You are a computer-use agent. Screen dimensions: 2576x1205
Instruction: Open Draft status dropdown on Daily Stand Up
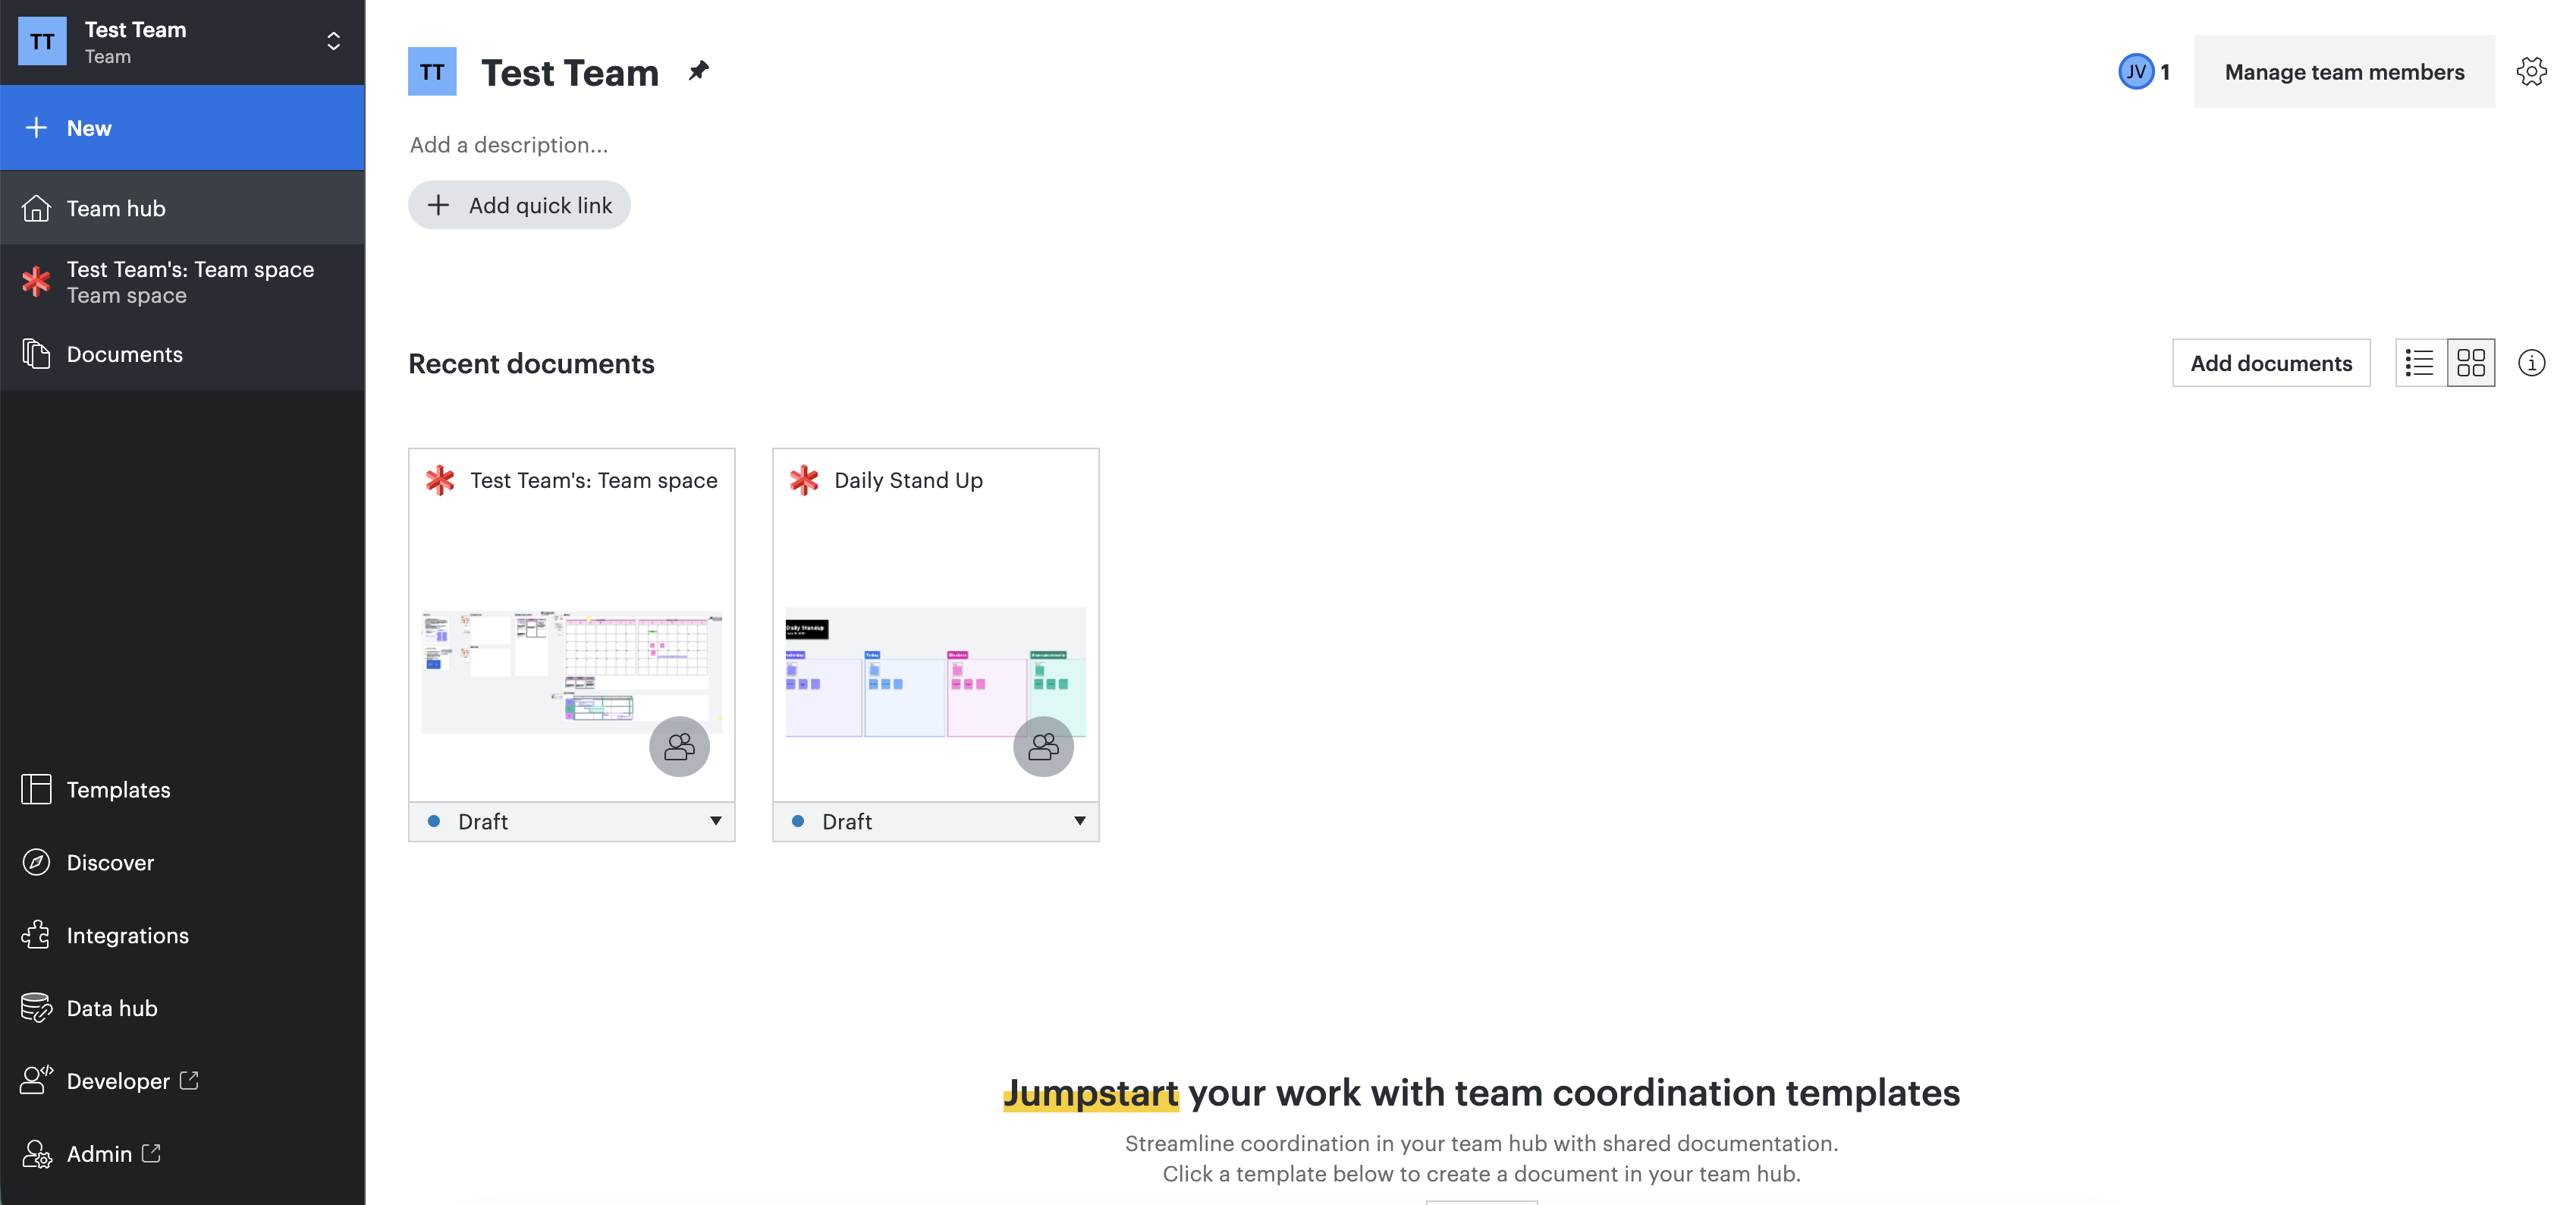click(x=936, y=822)
